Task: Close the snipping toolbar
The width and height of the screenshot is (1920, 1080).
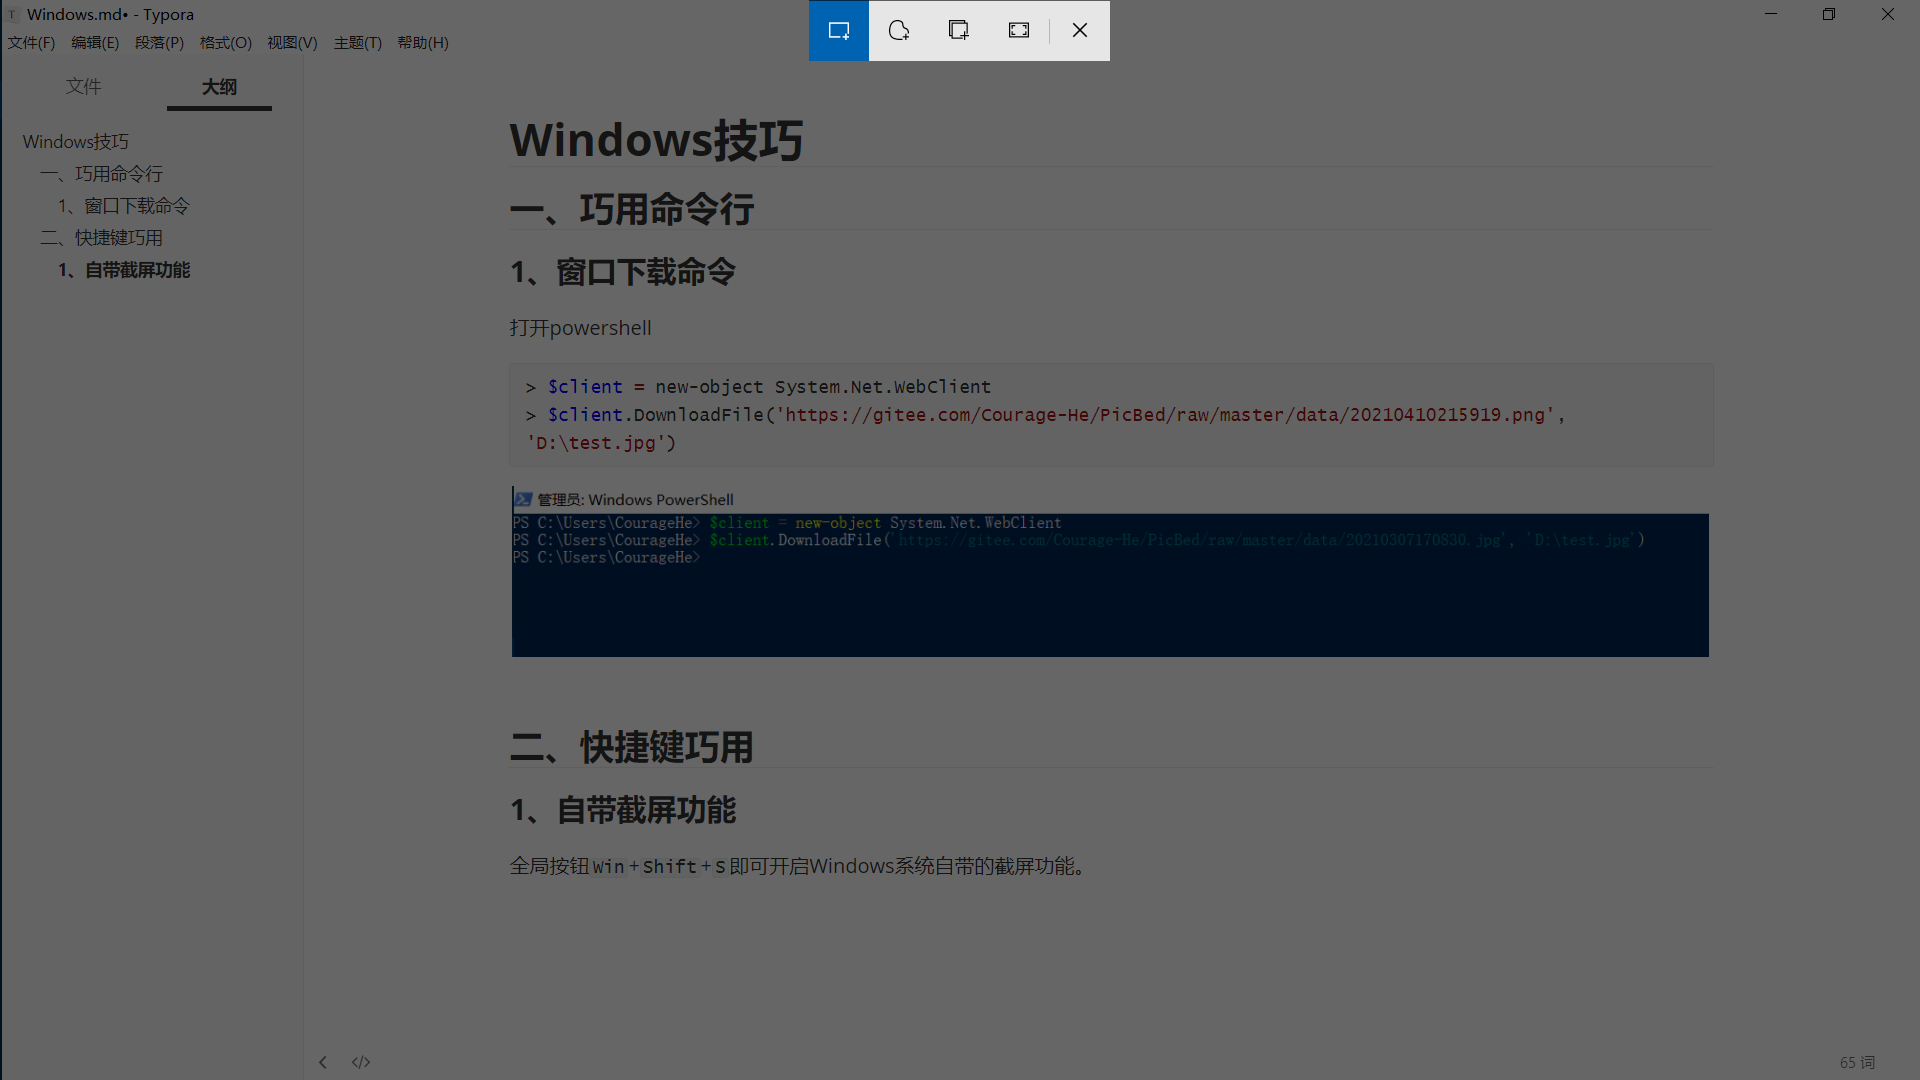Action: click(1080, 30)
